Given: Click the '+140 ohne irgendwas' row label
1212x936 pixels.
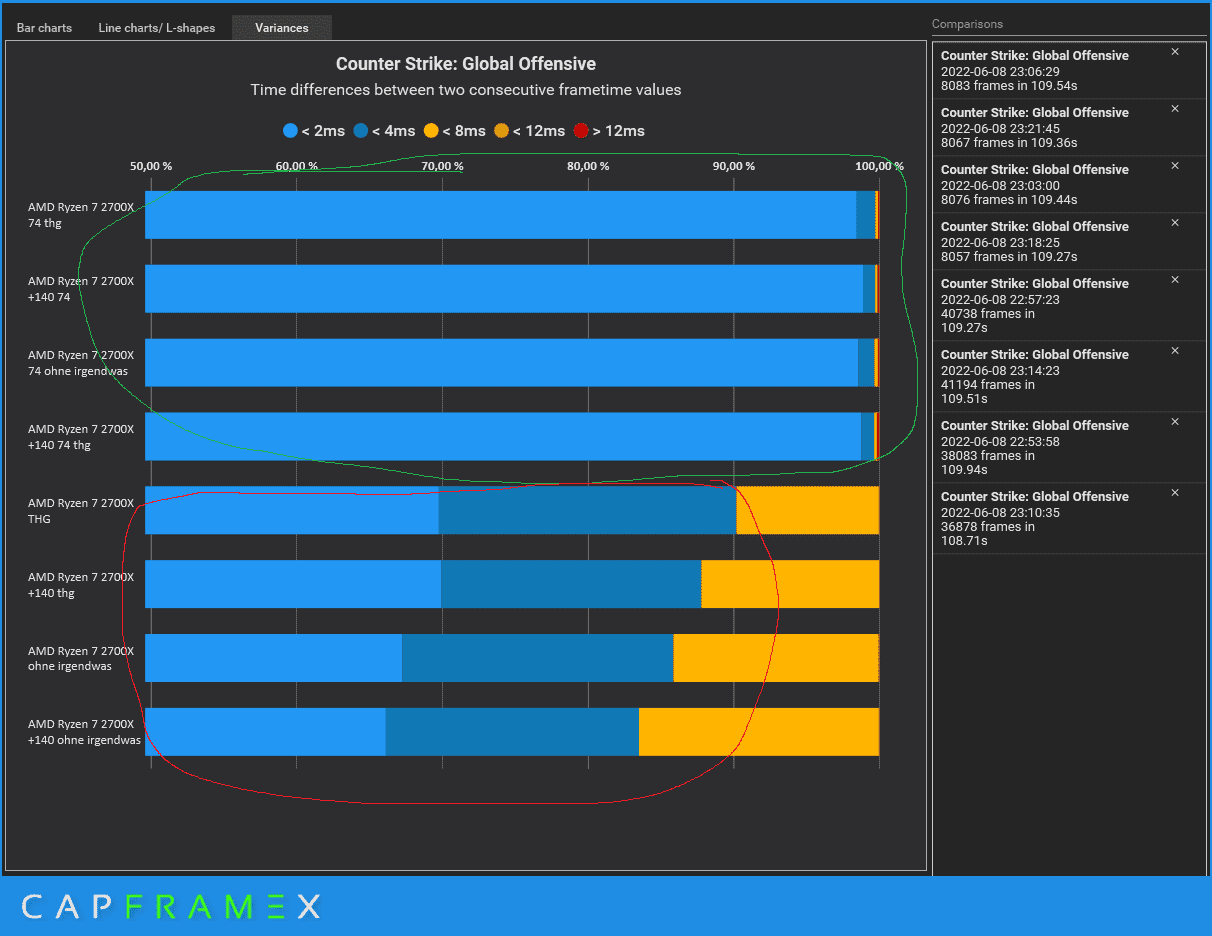Looking at the screenshot, I should tap(84, 732).
